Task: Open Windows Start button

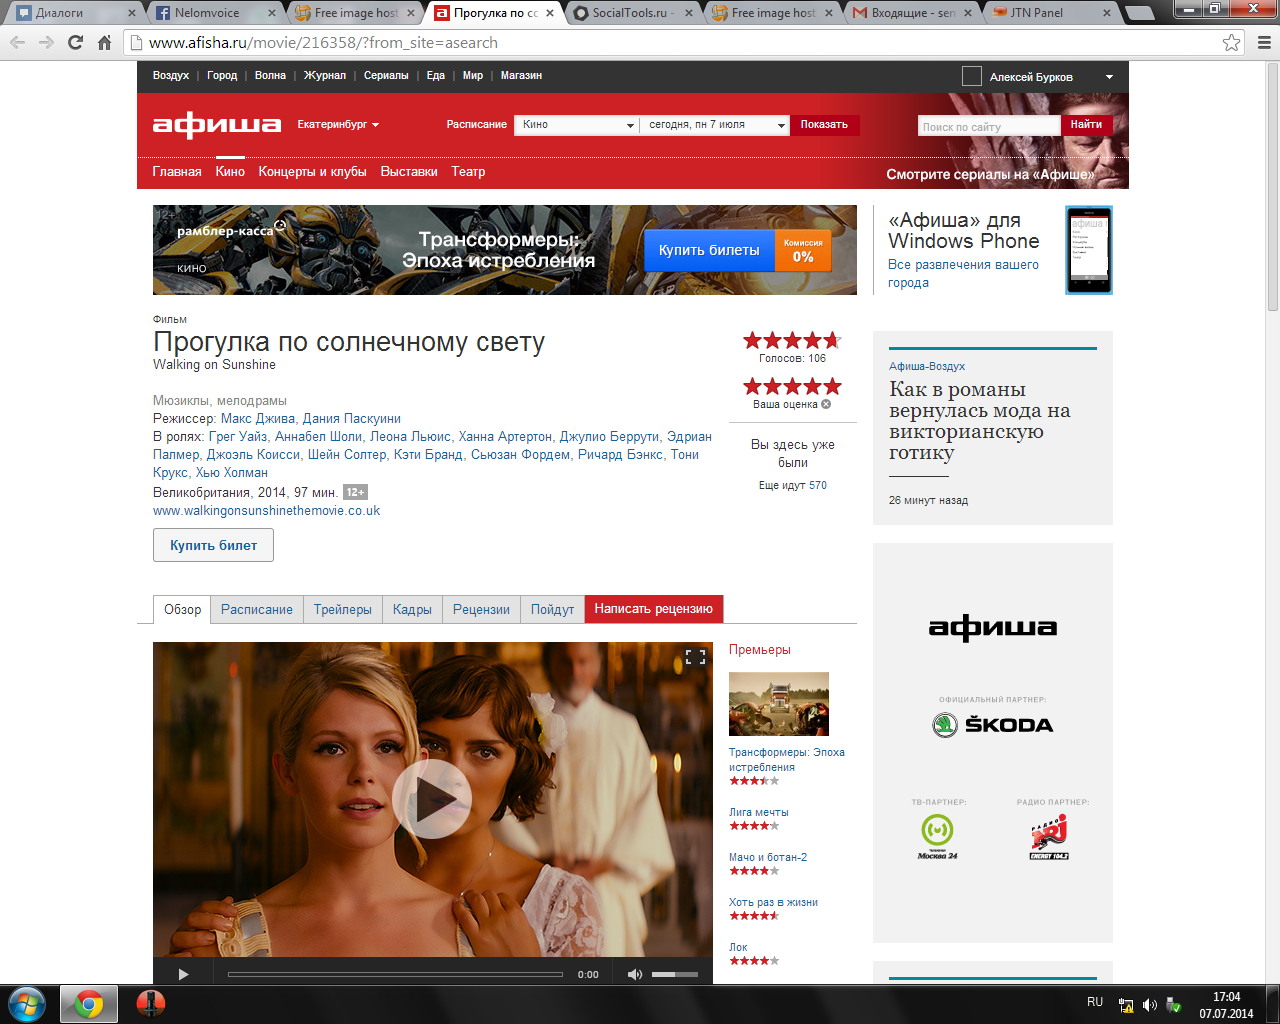Action: coord(26,1004)
